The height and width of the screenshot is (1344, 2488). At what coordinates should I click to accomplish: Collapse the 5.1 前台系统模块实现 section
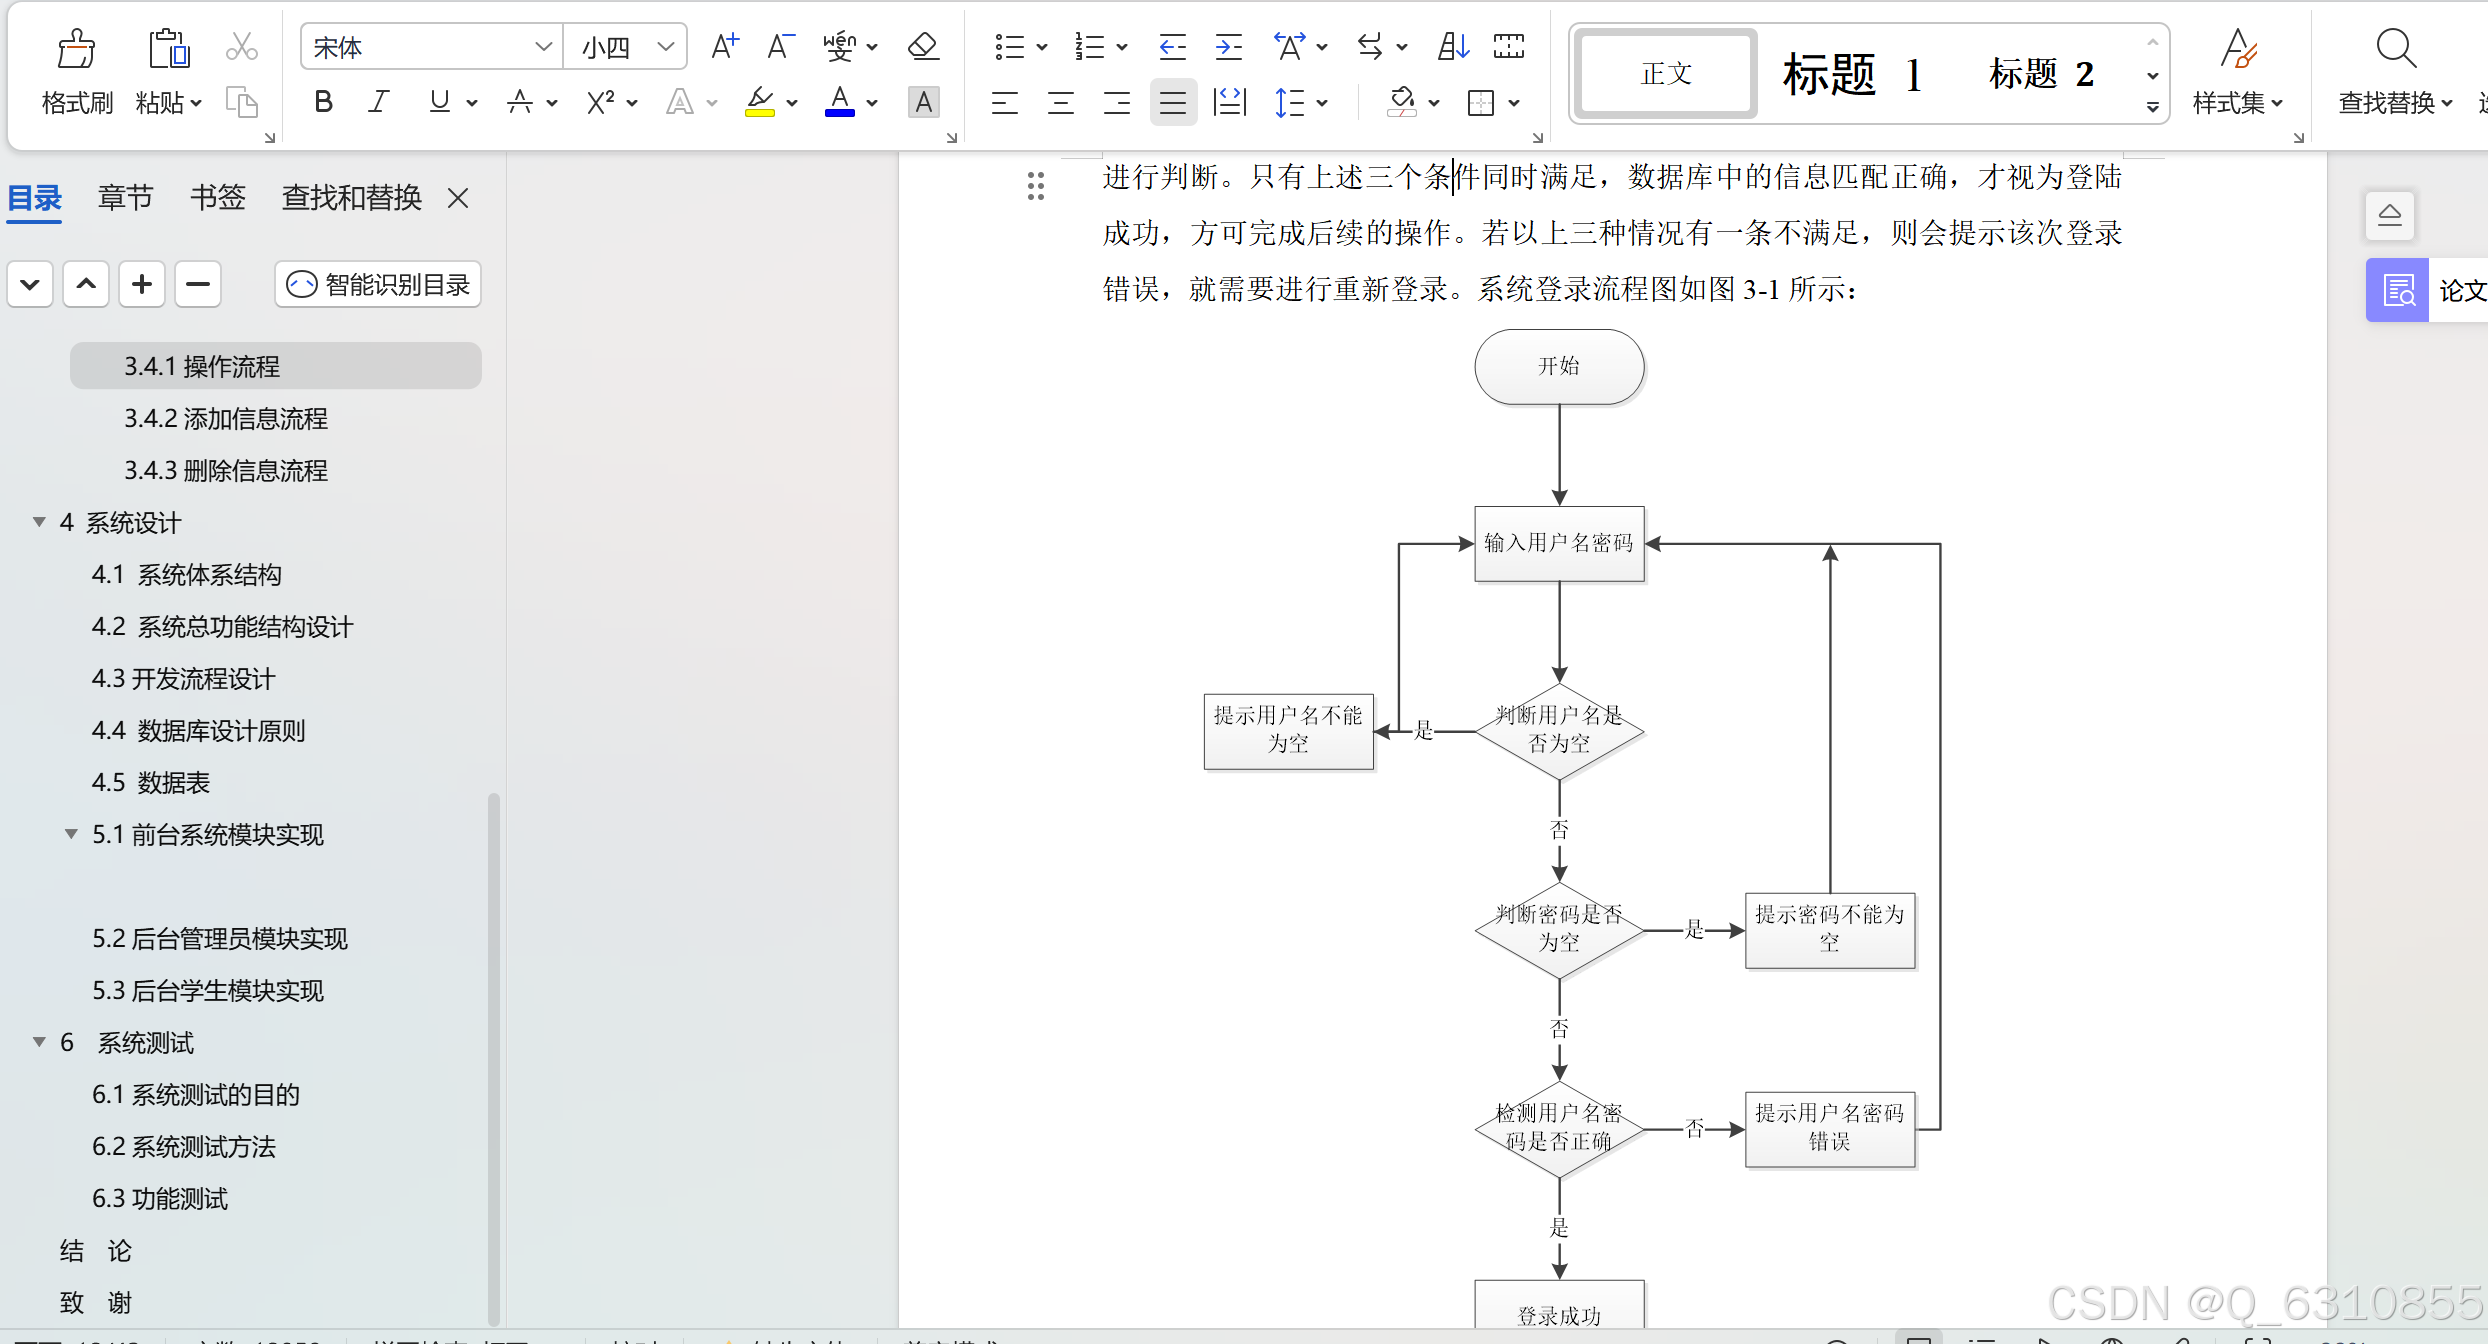pyautogui.click(x=71, y=834)
